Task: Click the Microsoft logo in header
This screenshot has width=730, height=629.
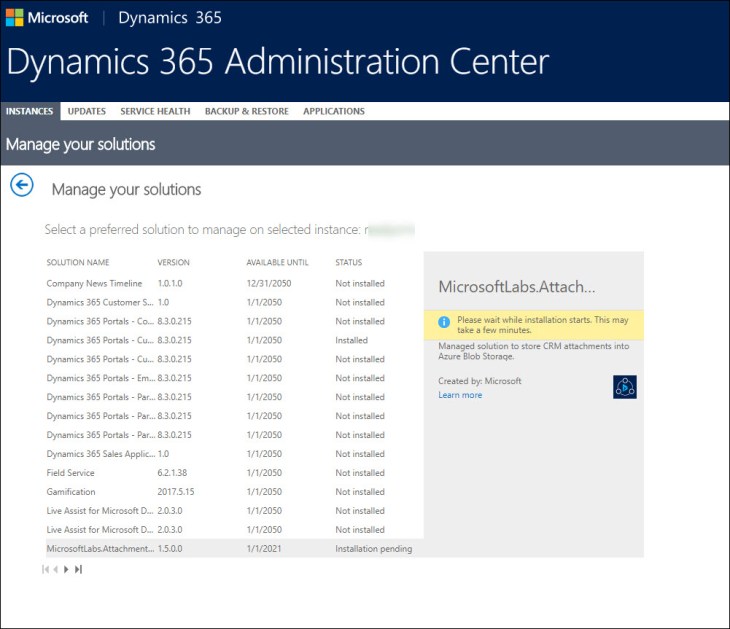Action: pos(47,18)
